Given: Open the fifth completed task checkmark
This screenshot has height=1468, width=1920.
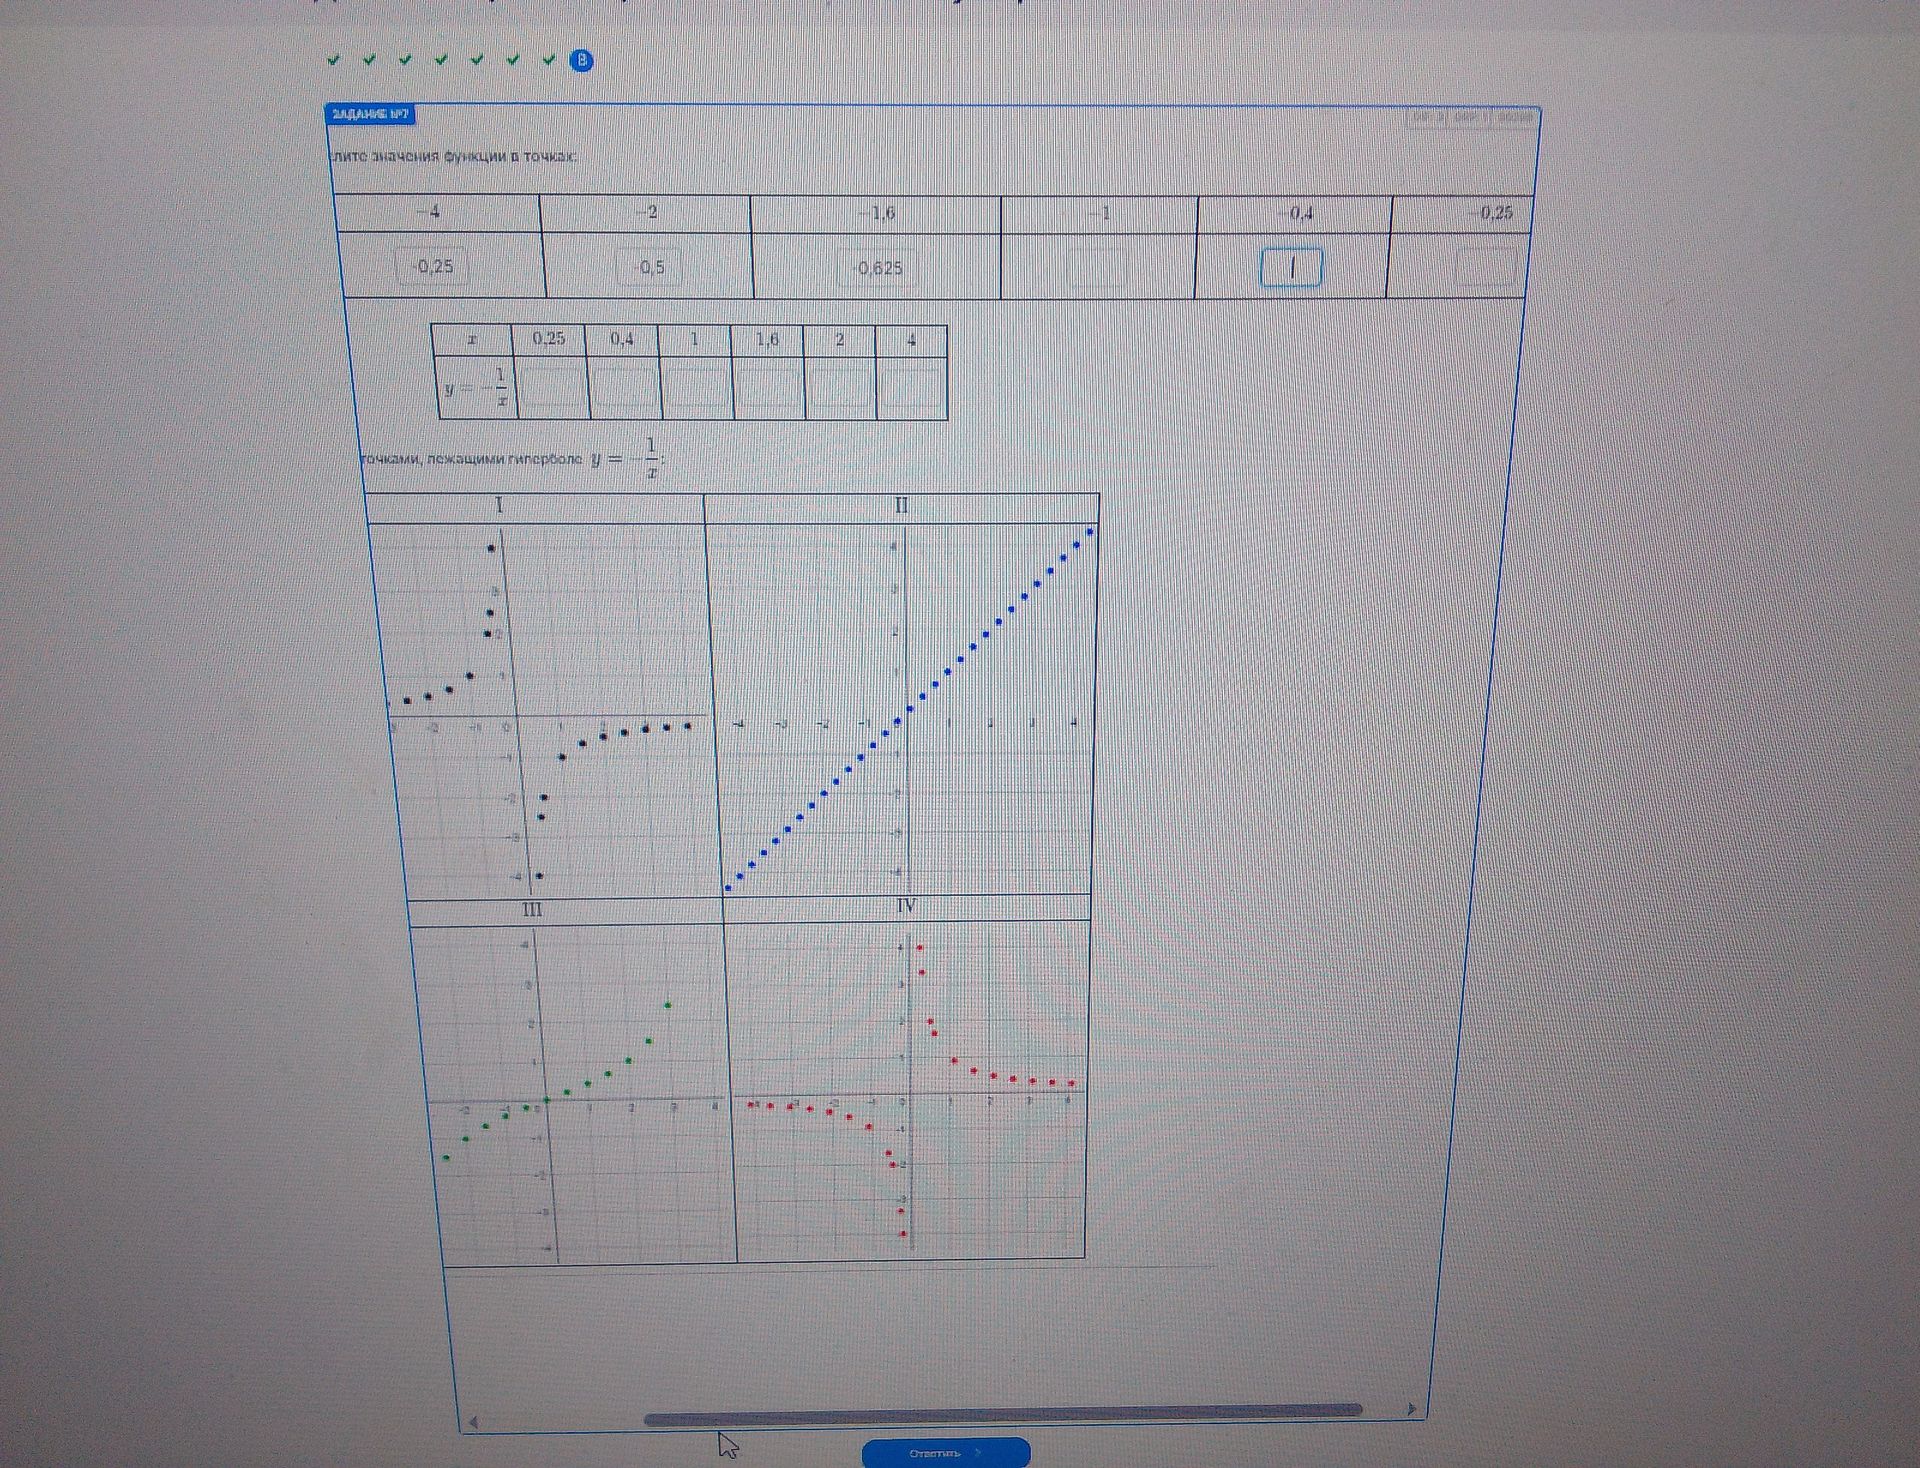Looking at the screenshot, I should pyautogui.click(x=477, y=60).
